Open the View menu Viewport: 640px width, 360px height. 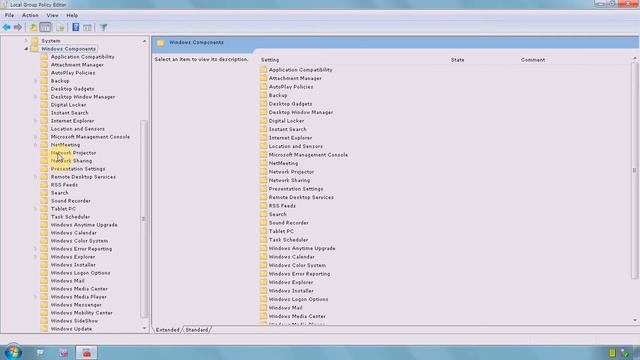[52, 15]
